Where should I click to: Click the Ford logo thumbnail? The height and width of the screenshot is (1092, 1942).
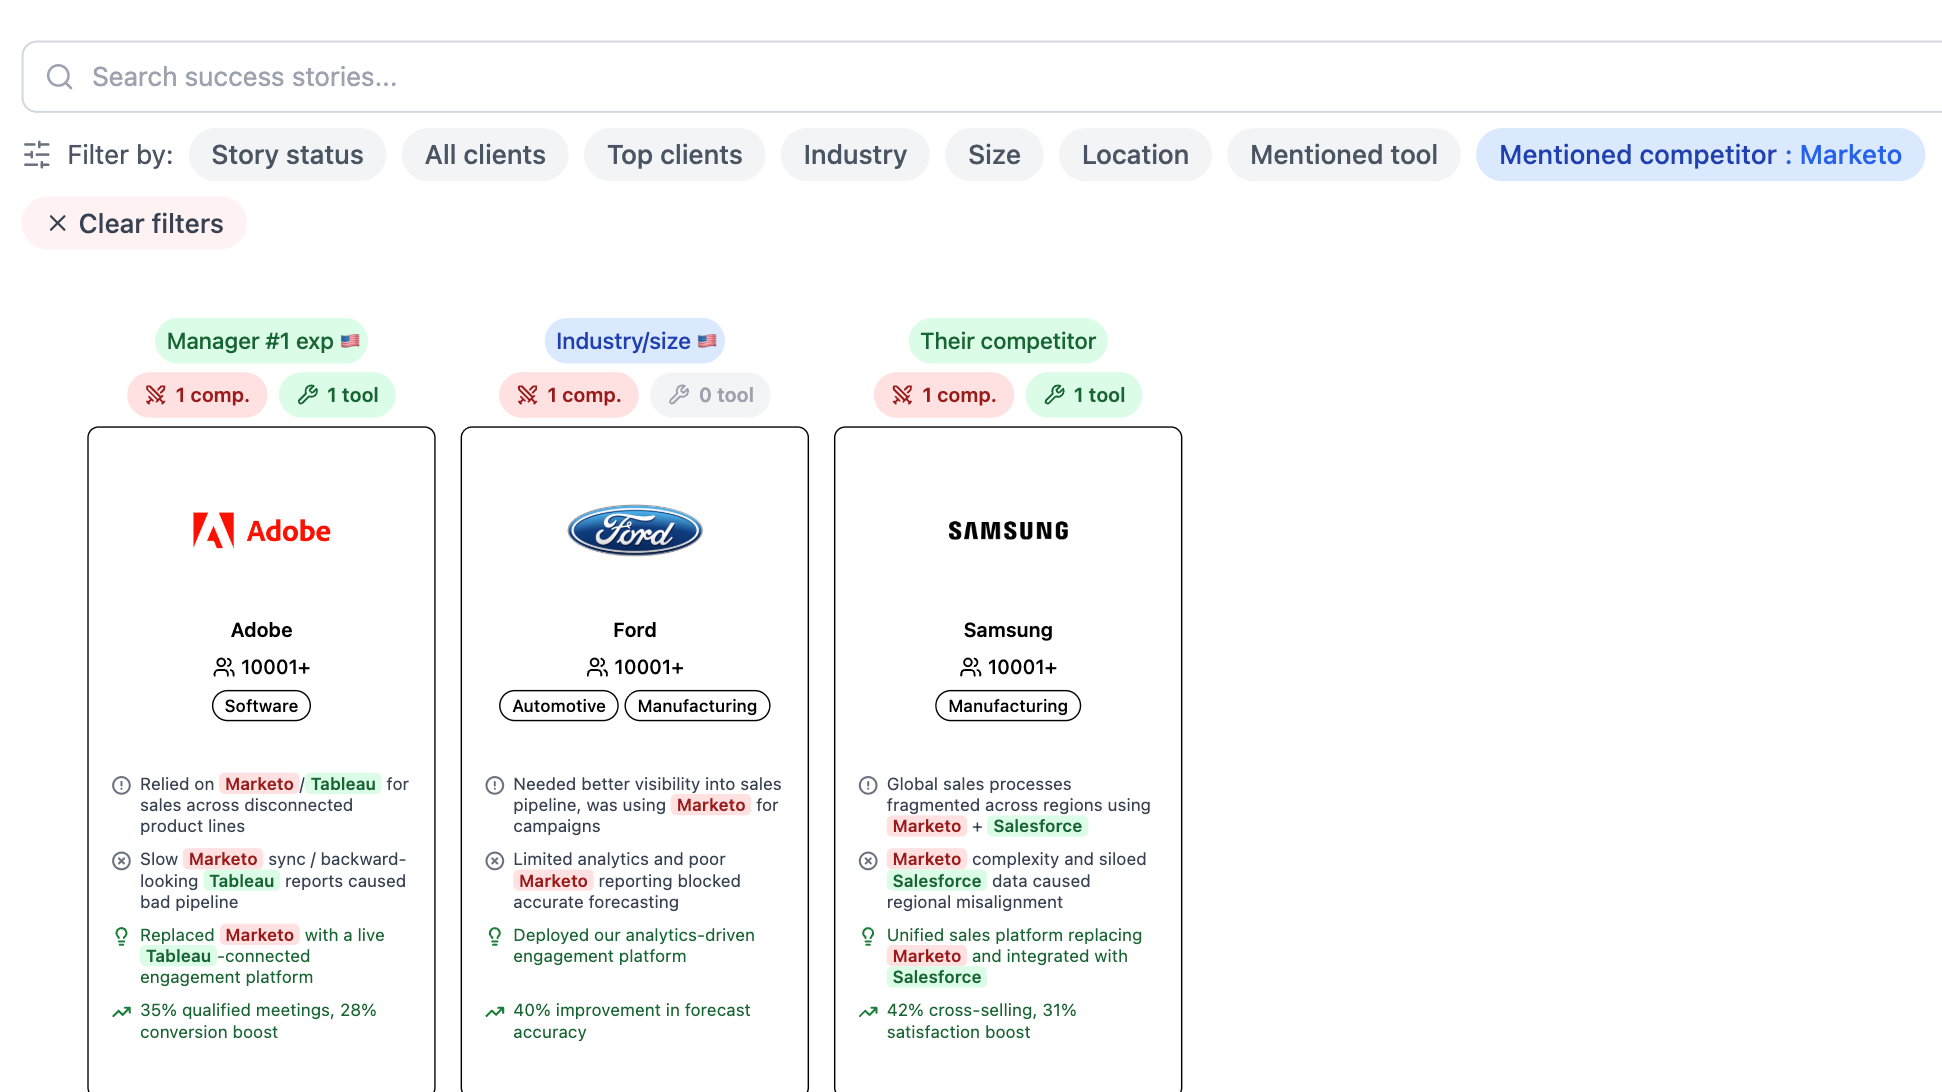635,530
